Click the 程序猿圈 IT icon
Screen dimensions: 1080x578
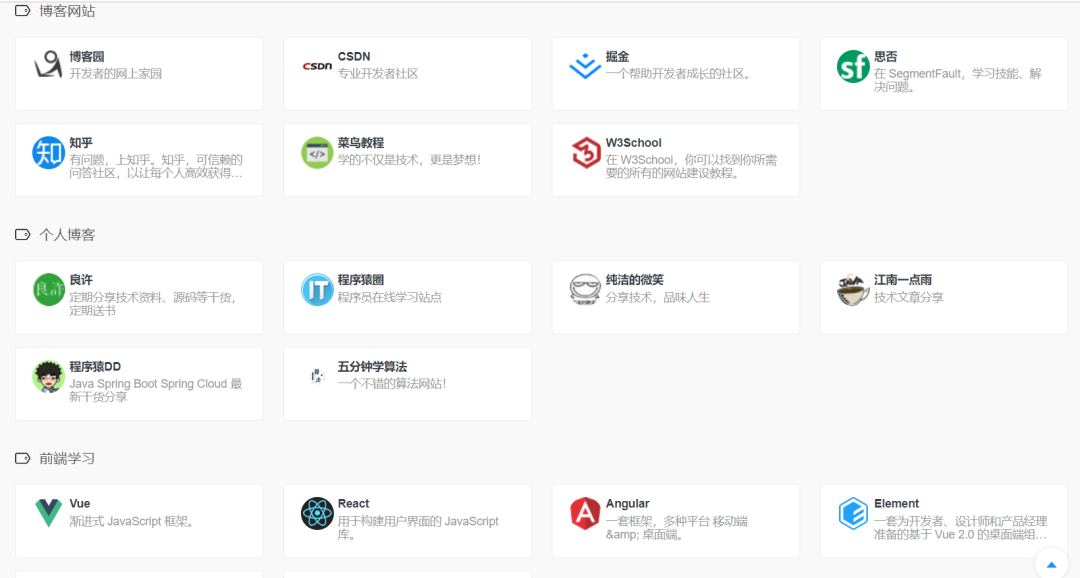[x=317, y=289]
